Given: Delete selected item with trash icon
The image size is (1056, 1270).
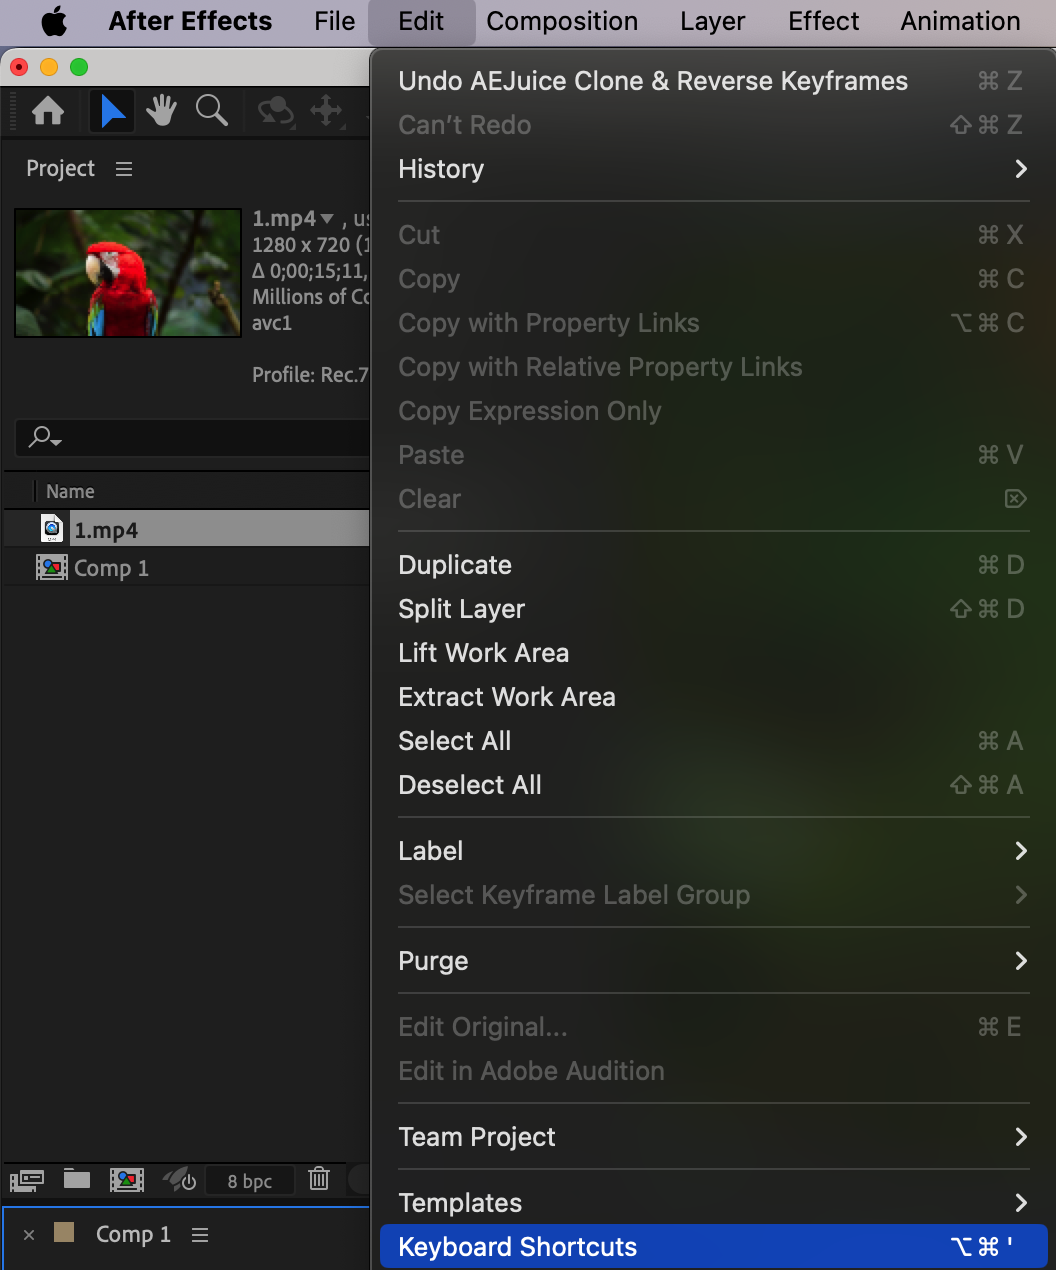Looking at the screenshot, I should (x=319, y=1179).
